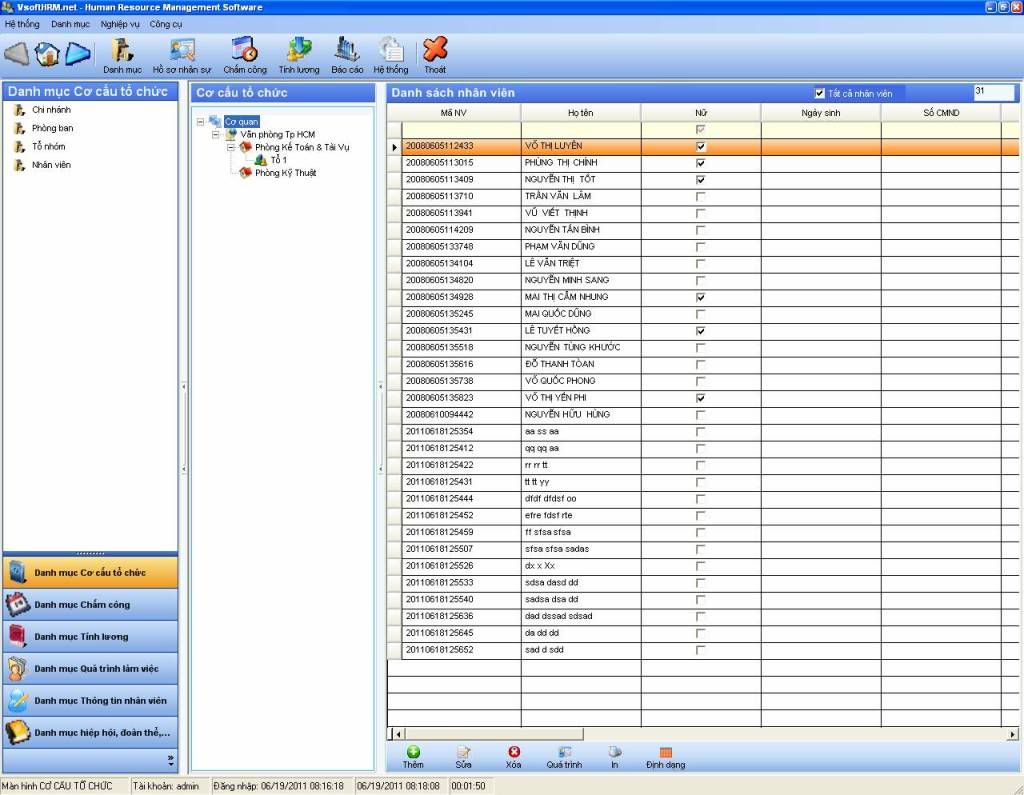This screenshot has width=1024, height=795.
Task: Click the Thêm add icon
Action: [413, 757]
